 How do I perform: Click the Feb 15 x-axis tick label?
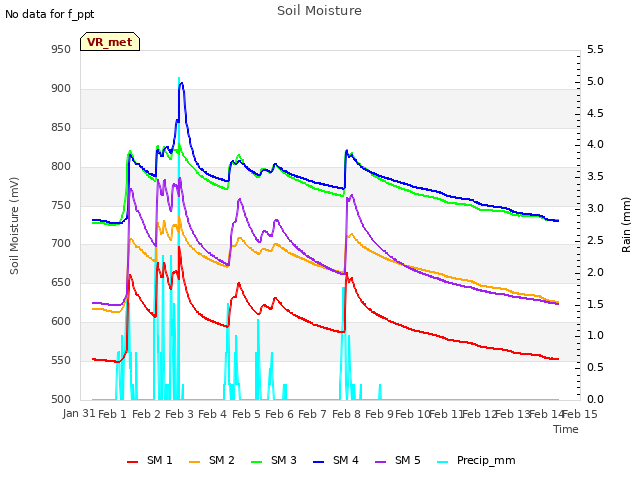point(580,414)
